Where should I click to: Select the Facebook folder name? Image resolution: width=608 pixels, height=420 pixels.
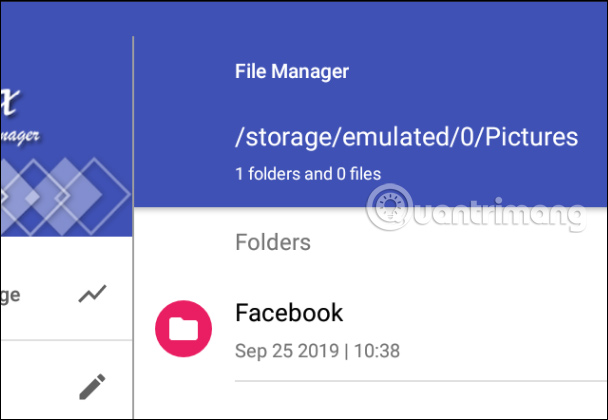[289, 313]
